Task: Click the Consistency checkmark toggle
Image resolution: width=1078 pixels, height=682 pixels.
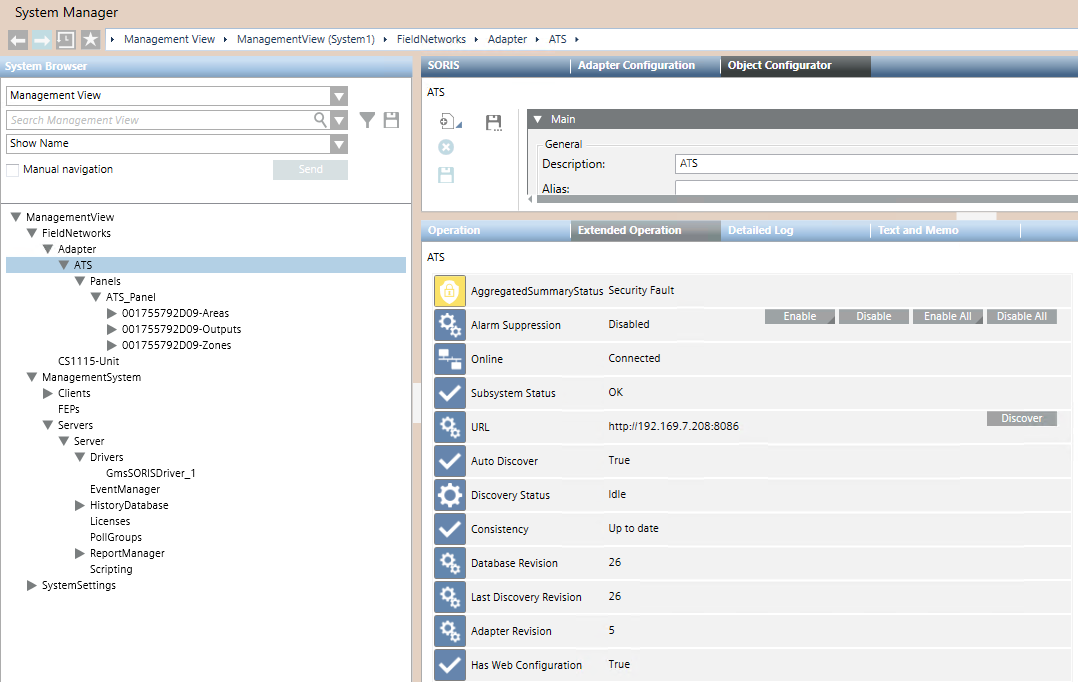Action: [x=449, y=528]
